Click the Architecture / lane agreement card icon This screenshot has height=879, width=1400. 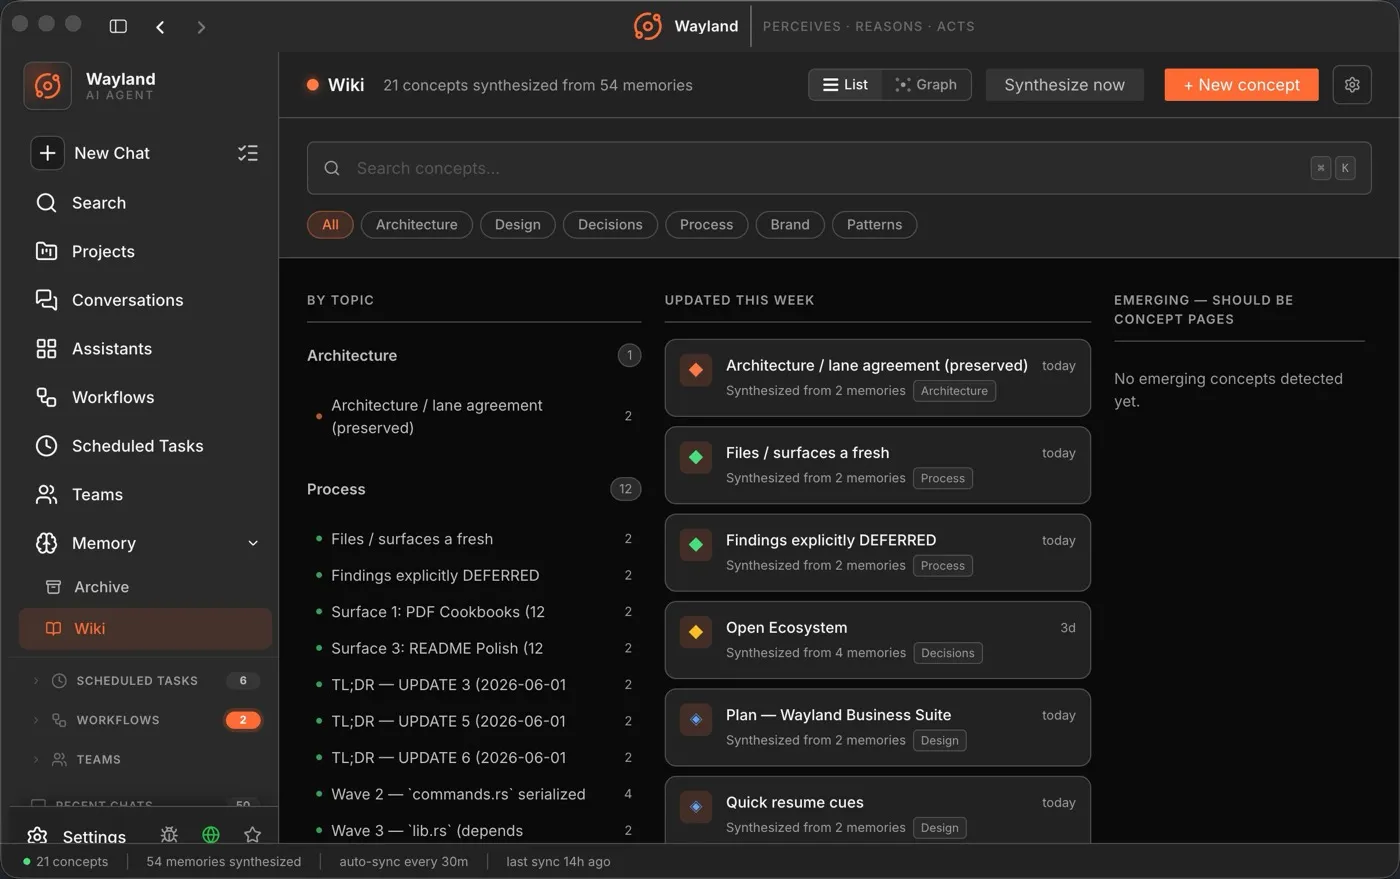coord(696,370)
